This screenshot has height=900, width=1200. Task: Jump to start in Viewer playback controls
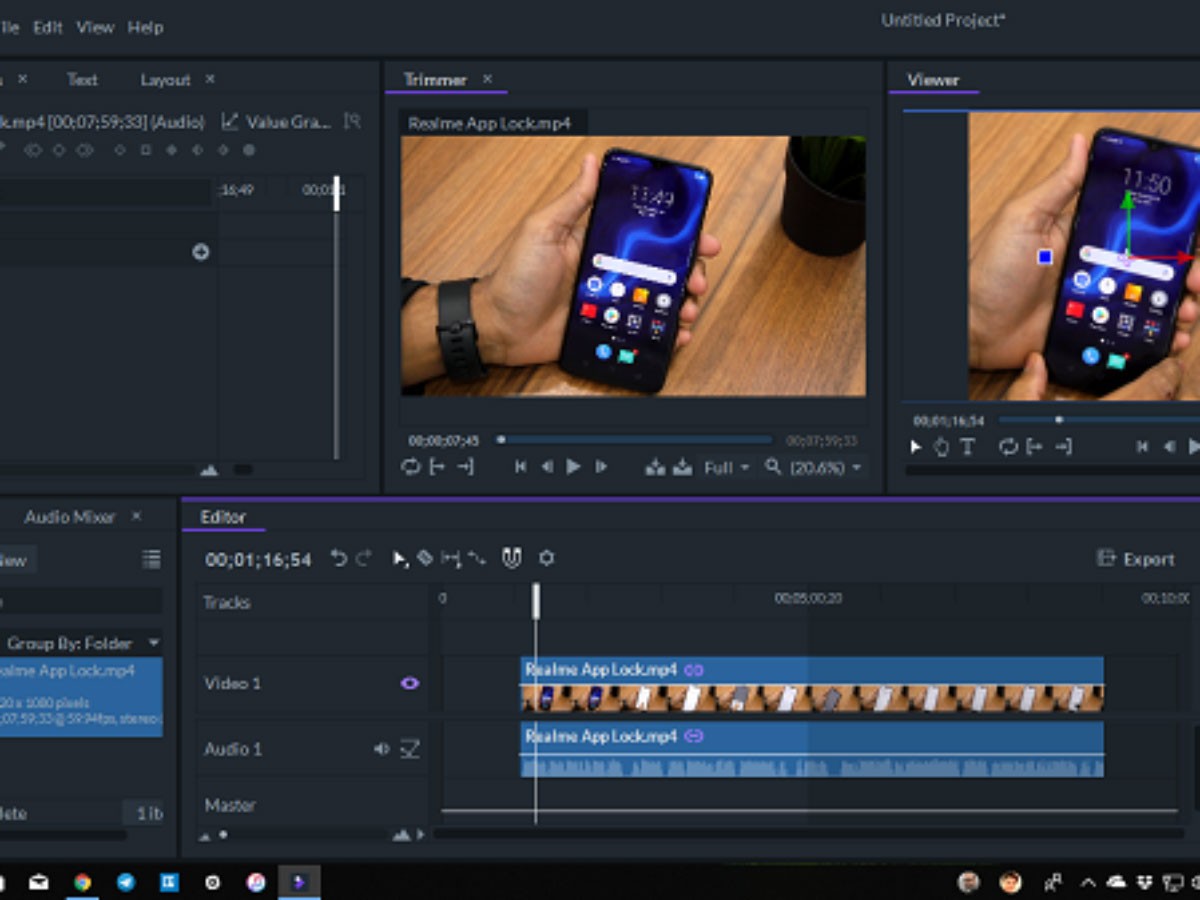coord(1142,447)
